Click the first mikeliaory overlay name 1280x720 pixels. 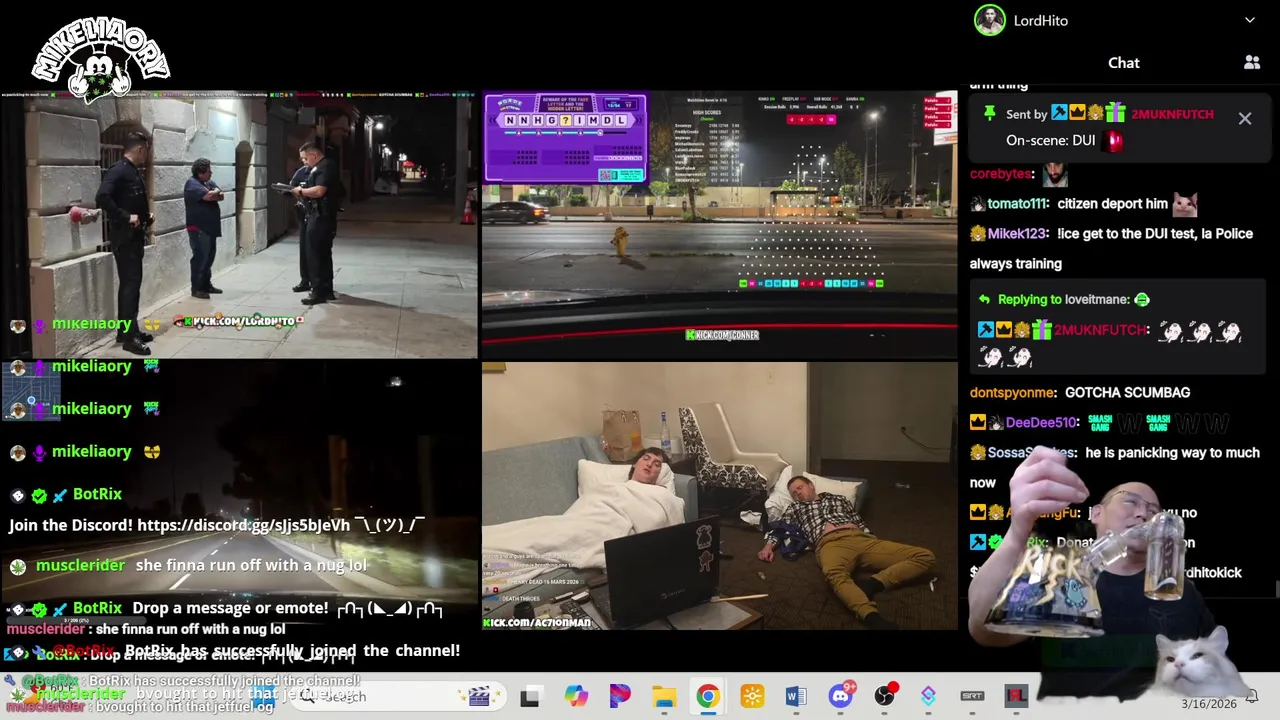[x=92, y=324]
